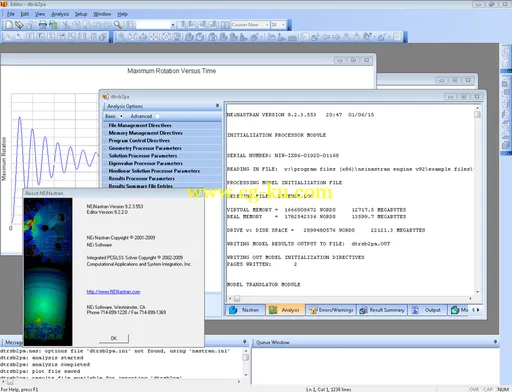Pin the Analysis Options panel
Image resolution: width=512 pixels, height=392 pixels.
217,106
